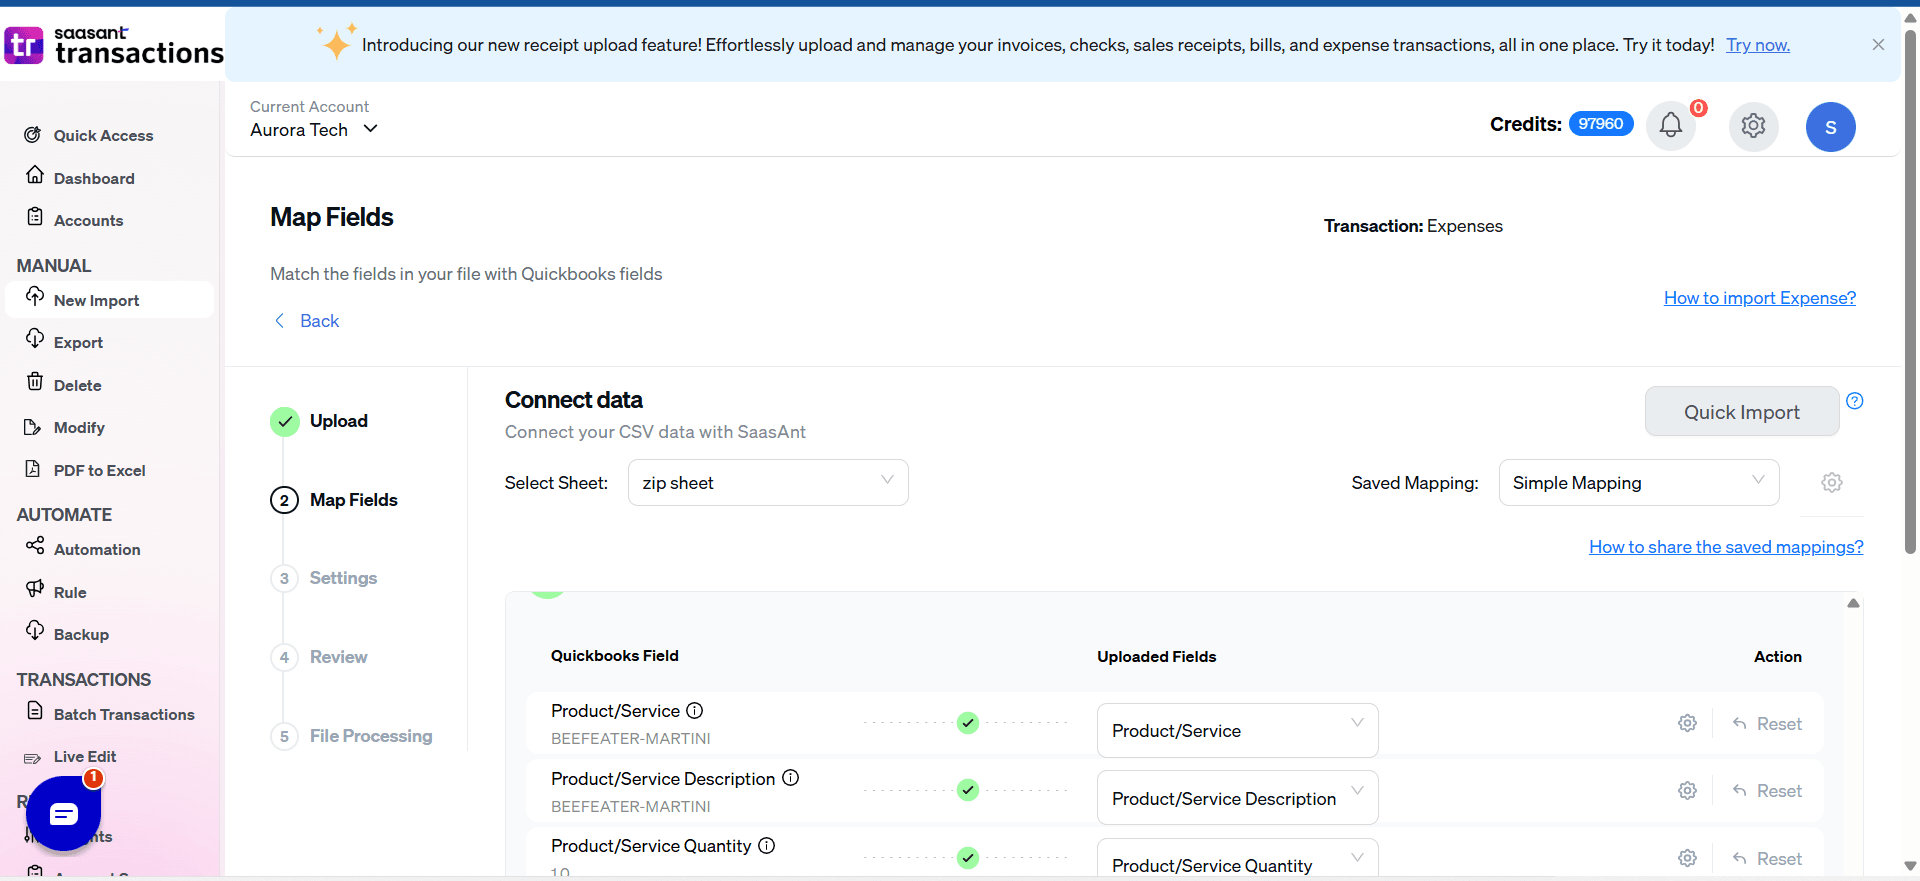The width and height of the screenshot is (1920, 881).
Task: Open PDF to Excel in sidebar
Action: (x=99, y=470)
